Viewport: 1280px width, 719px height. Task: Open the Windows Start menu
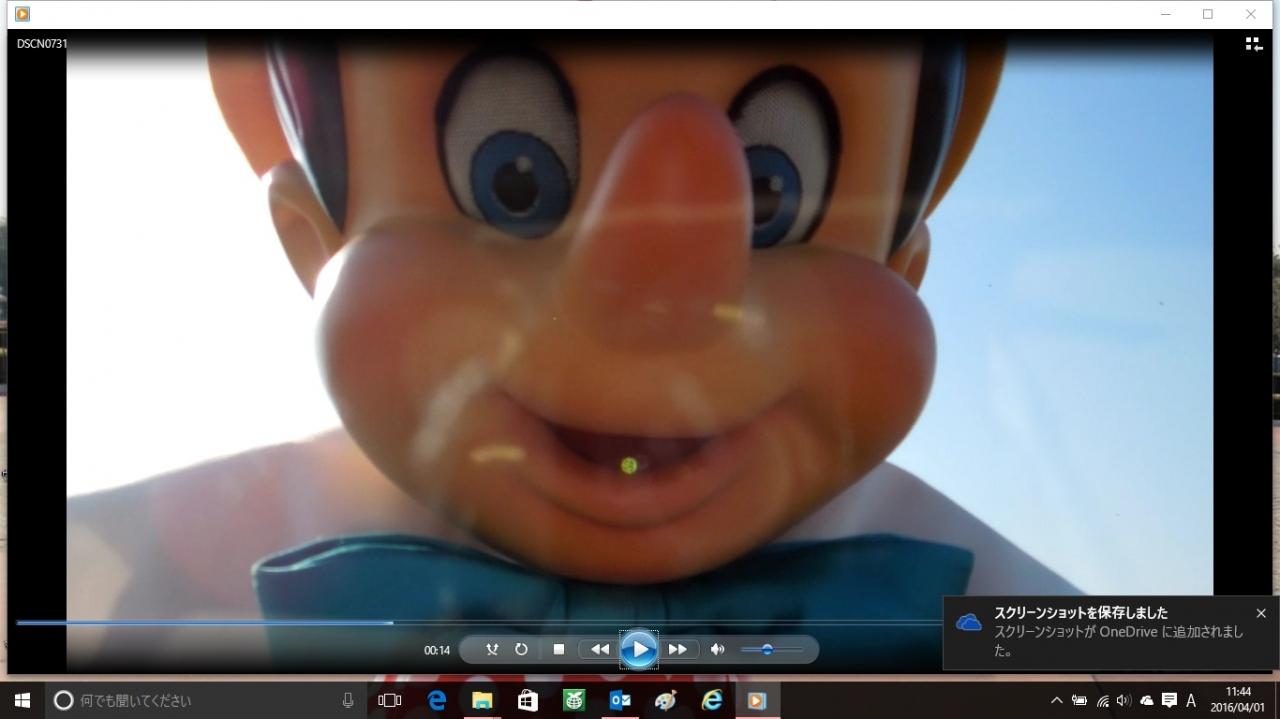22,700
